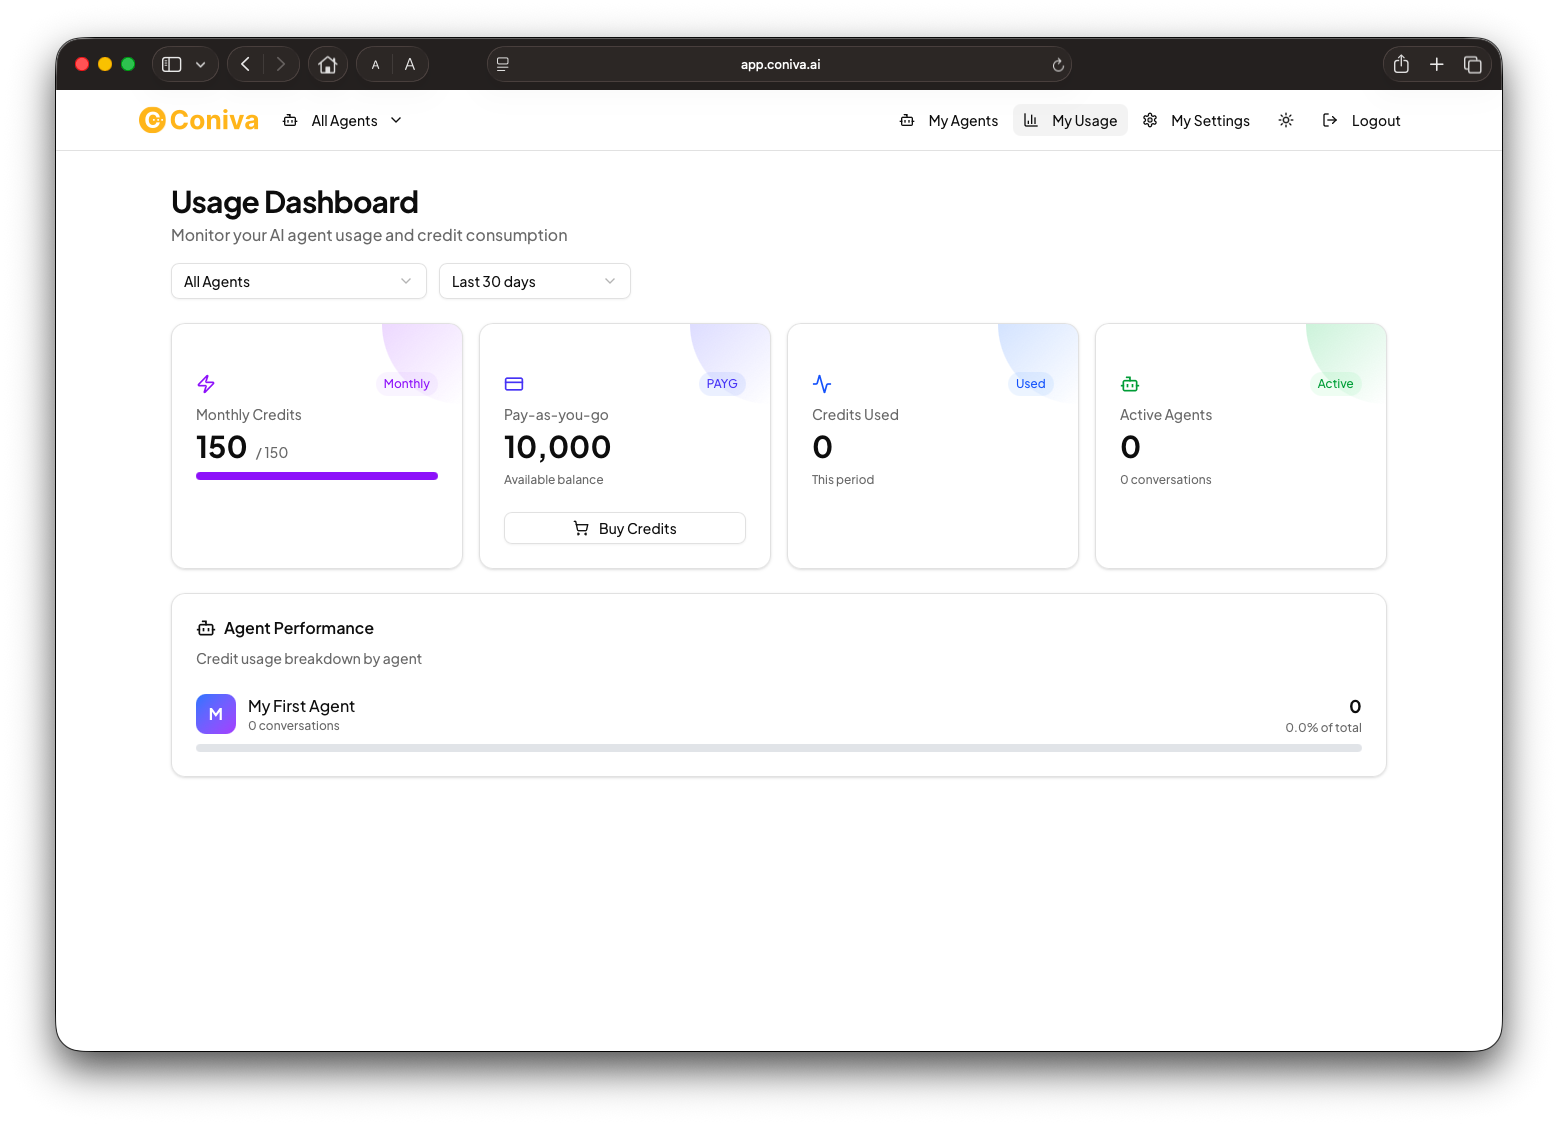Toggle the browser sidebar panel

point(170,63)
